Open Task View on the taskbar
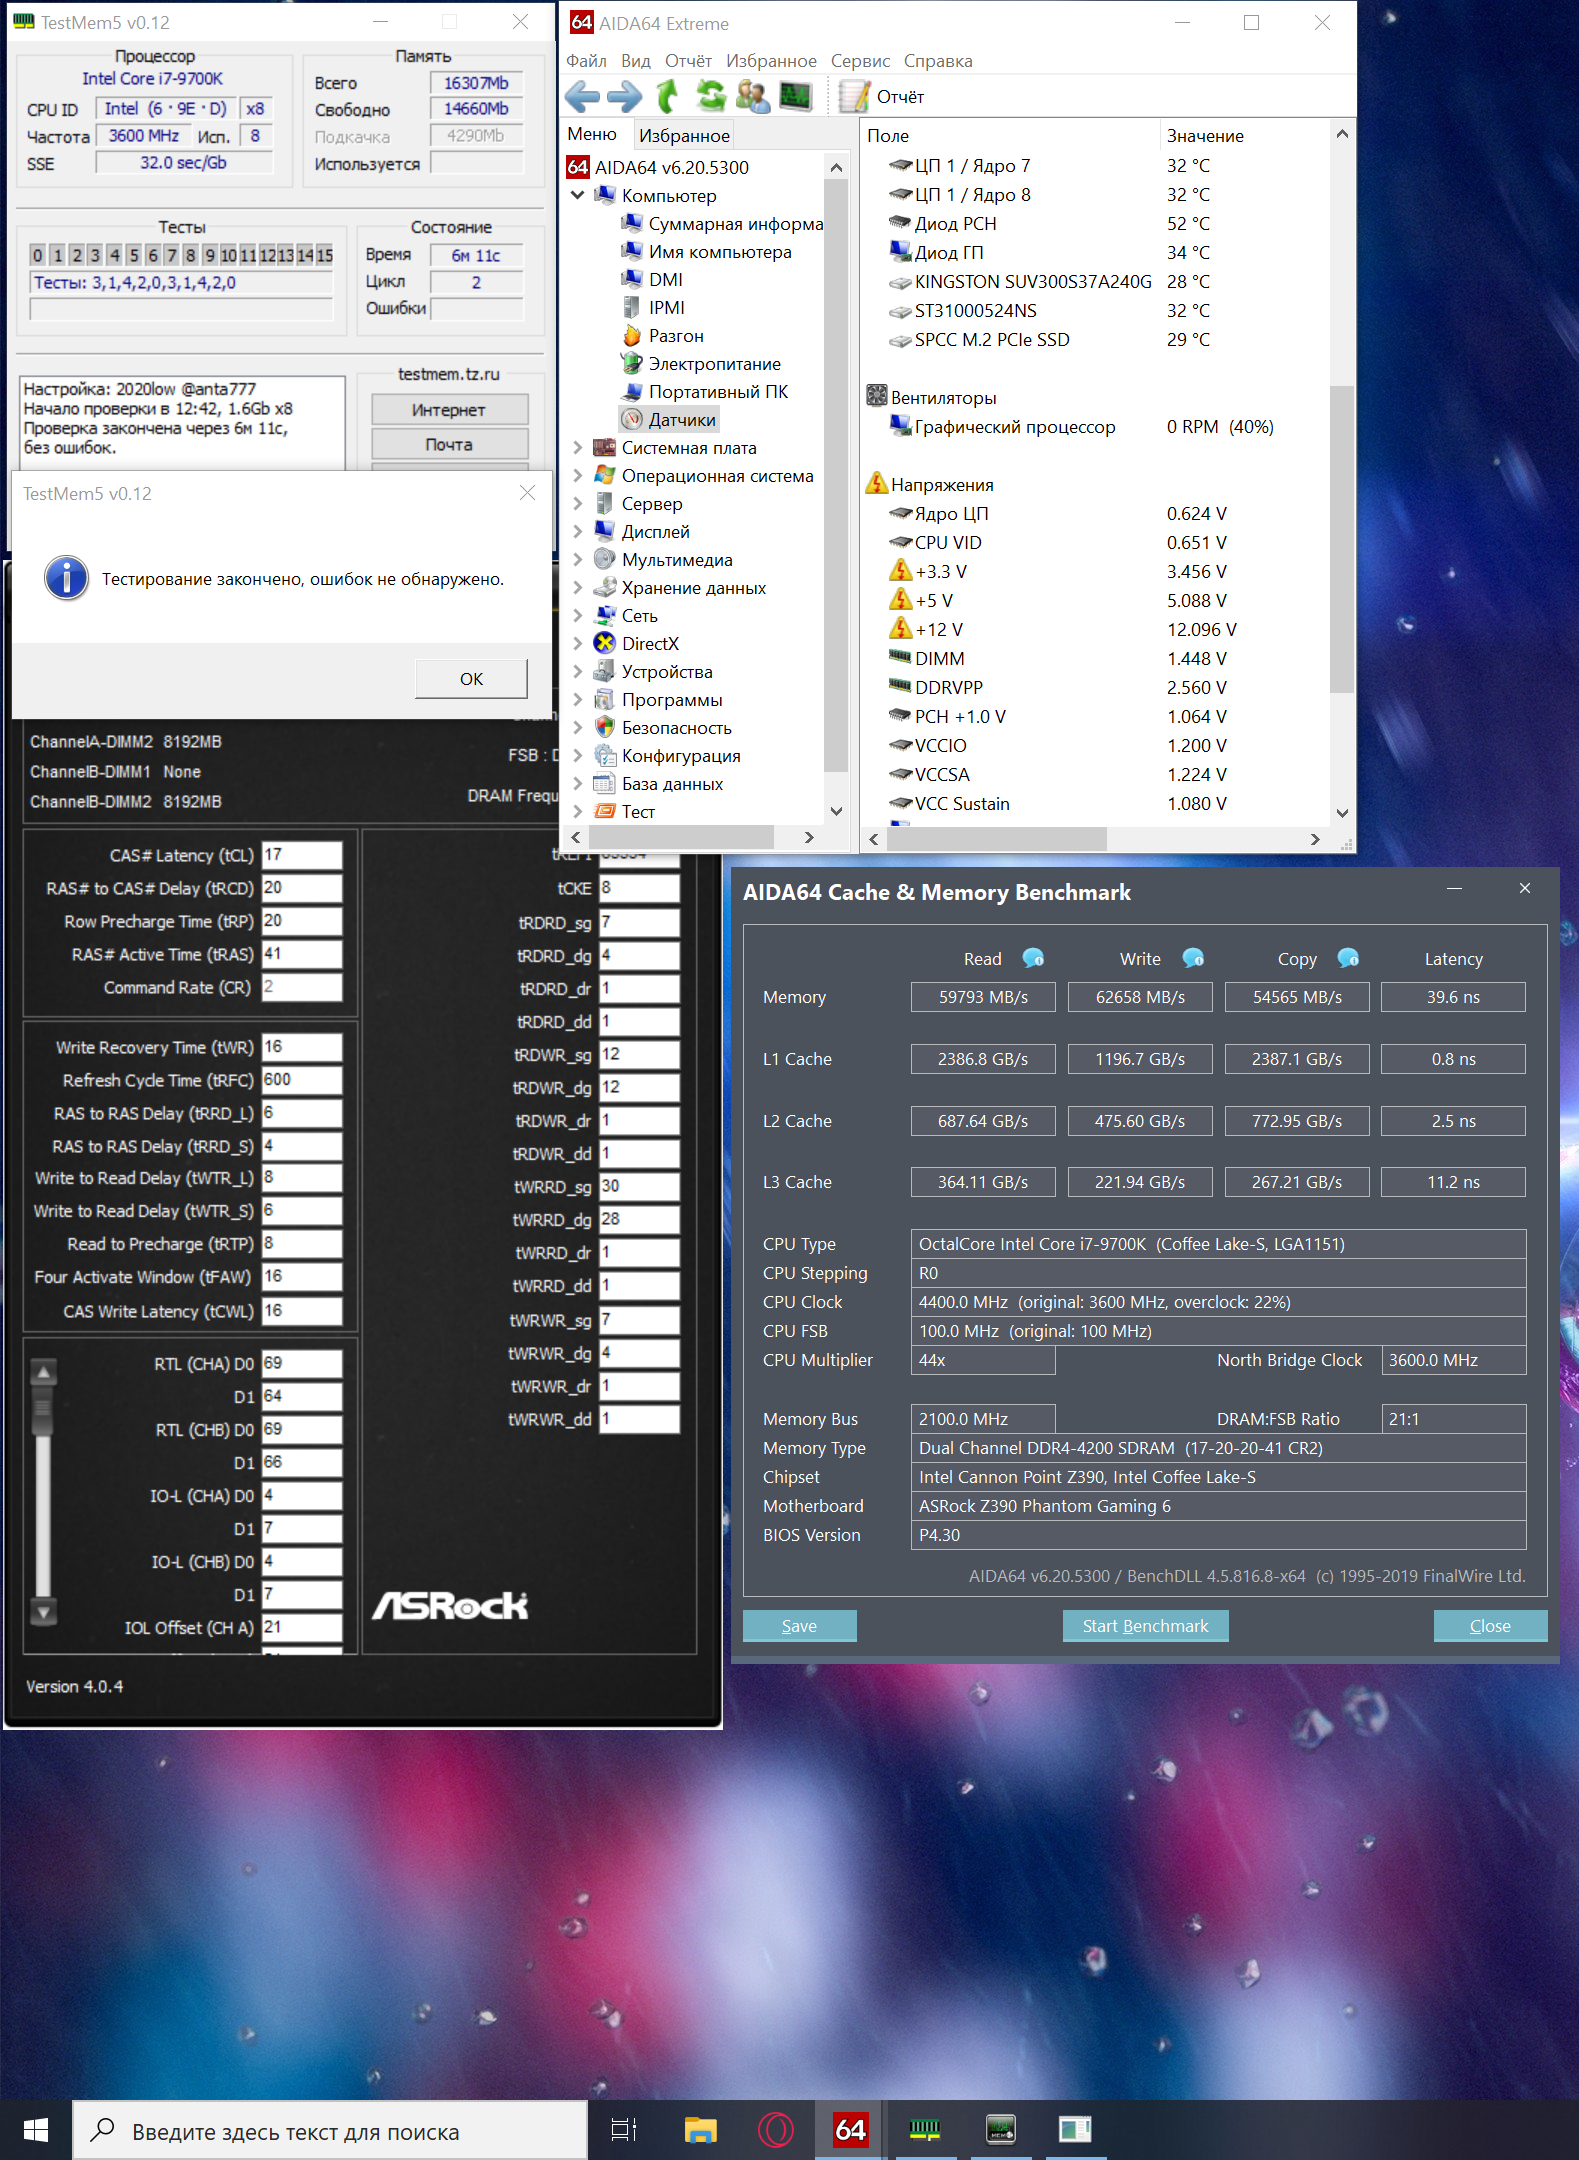Screen dimensions: 1579x2160 (624, 2131)
